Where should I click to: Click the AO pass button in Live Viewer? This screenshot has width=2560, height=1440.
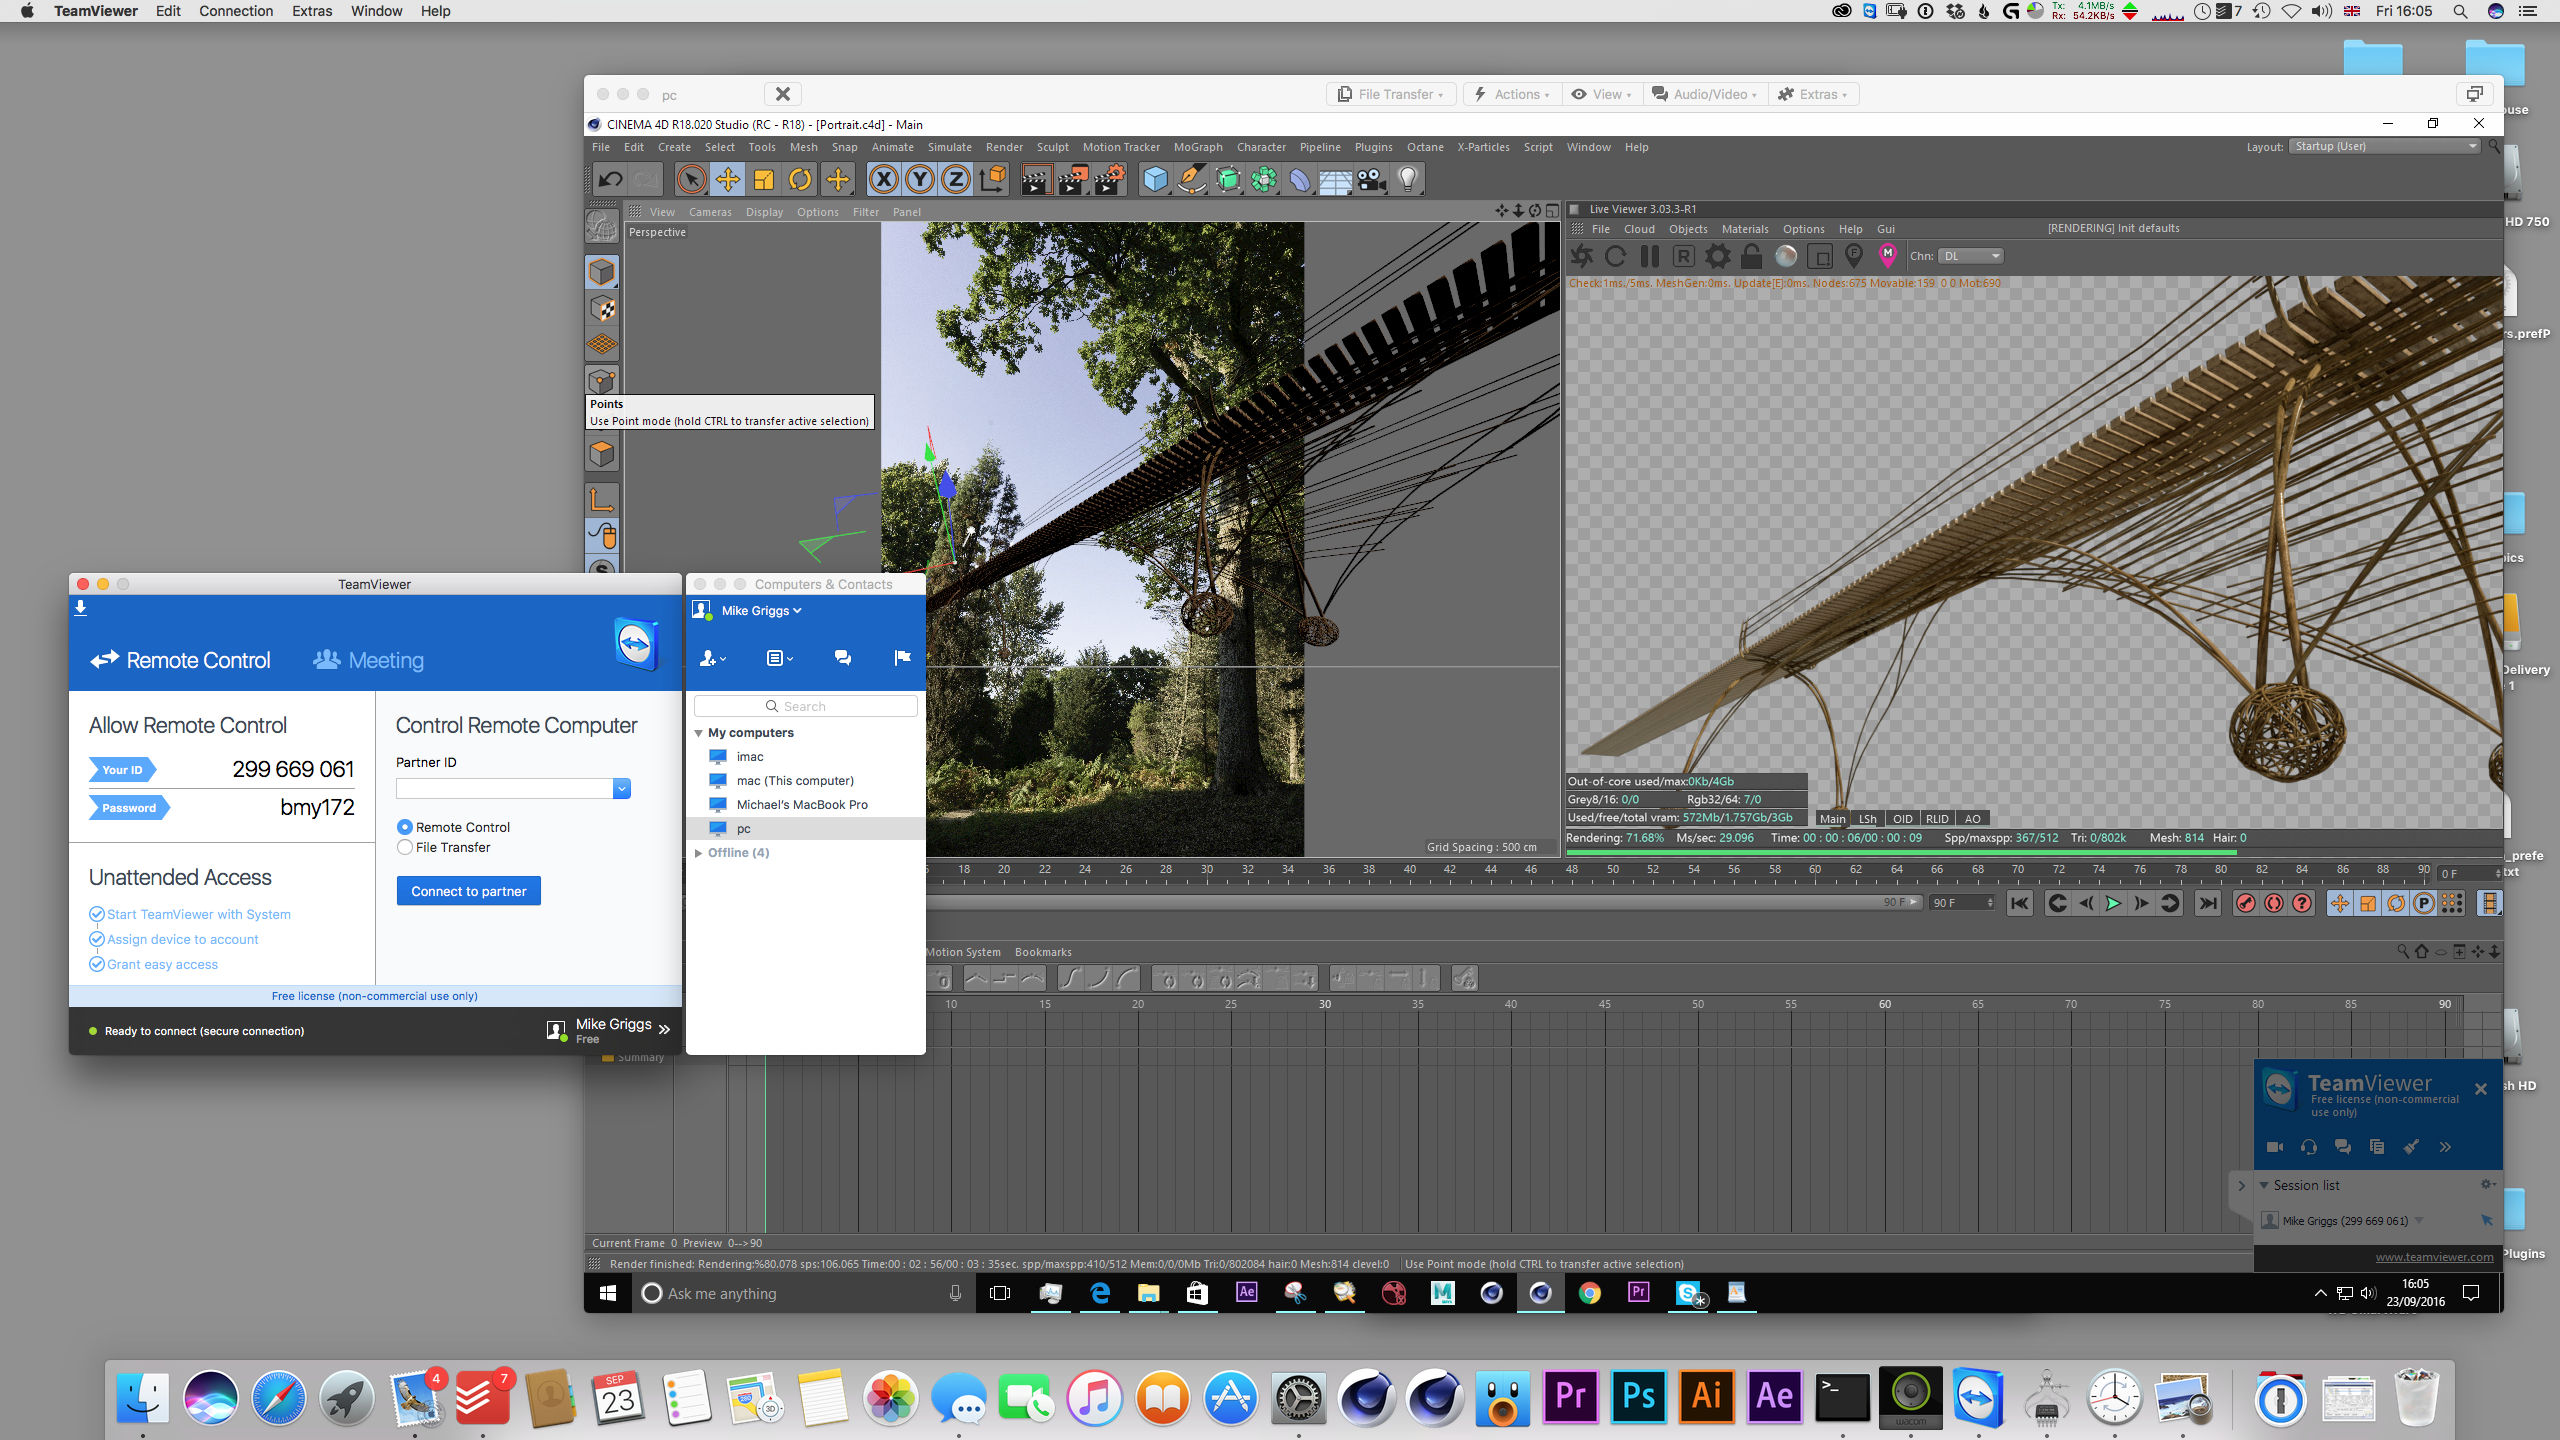click(1972, 818)
